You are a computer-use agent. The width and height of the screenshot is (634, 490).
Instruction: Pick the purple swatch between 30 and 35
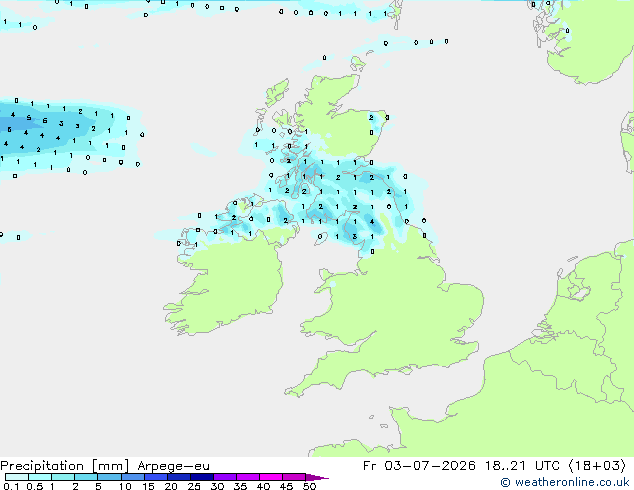(225, 477)
